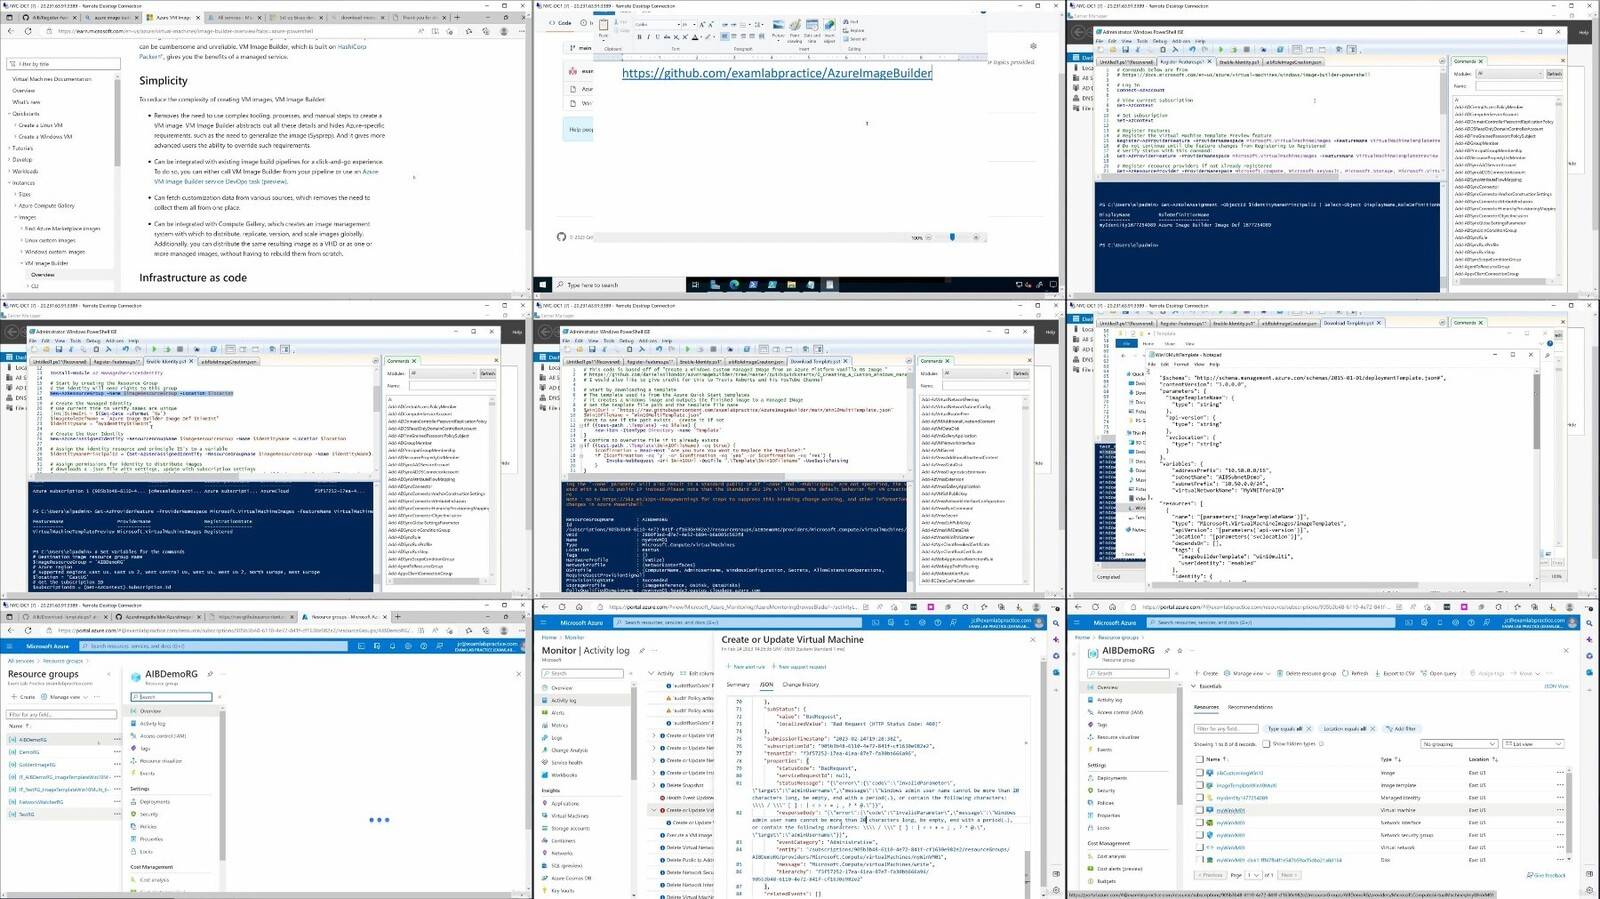The width and height of the screenshot is (1600, 899).
Task: Click 'New alert rule' in activity details
Action: (x=746, y=667)
